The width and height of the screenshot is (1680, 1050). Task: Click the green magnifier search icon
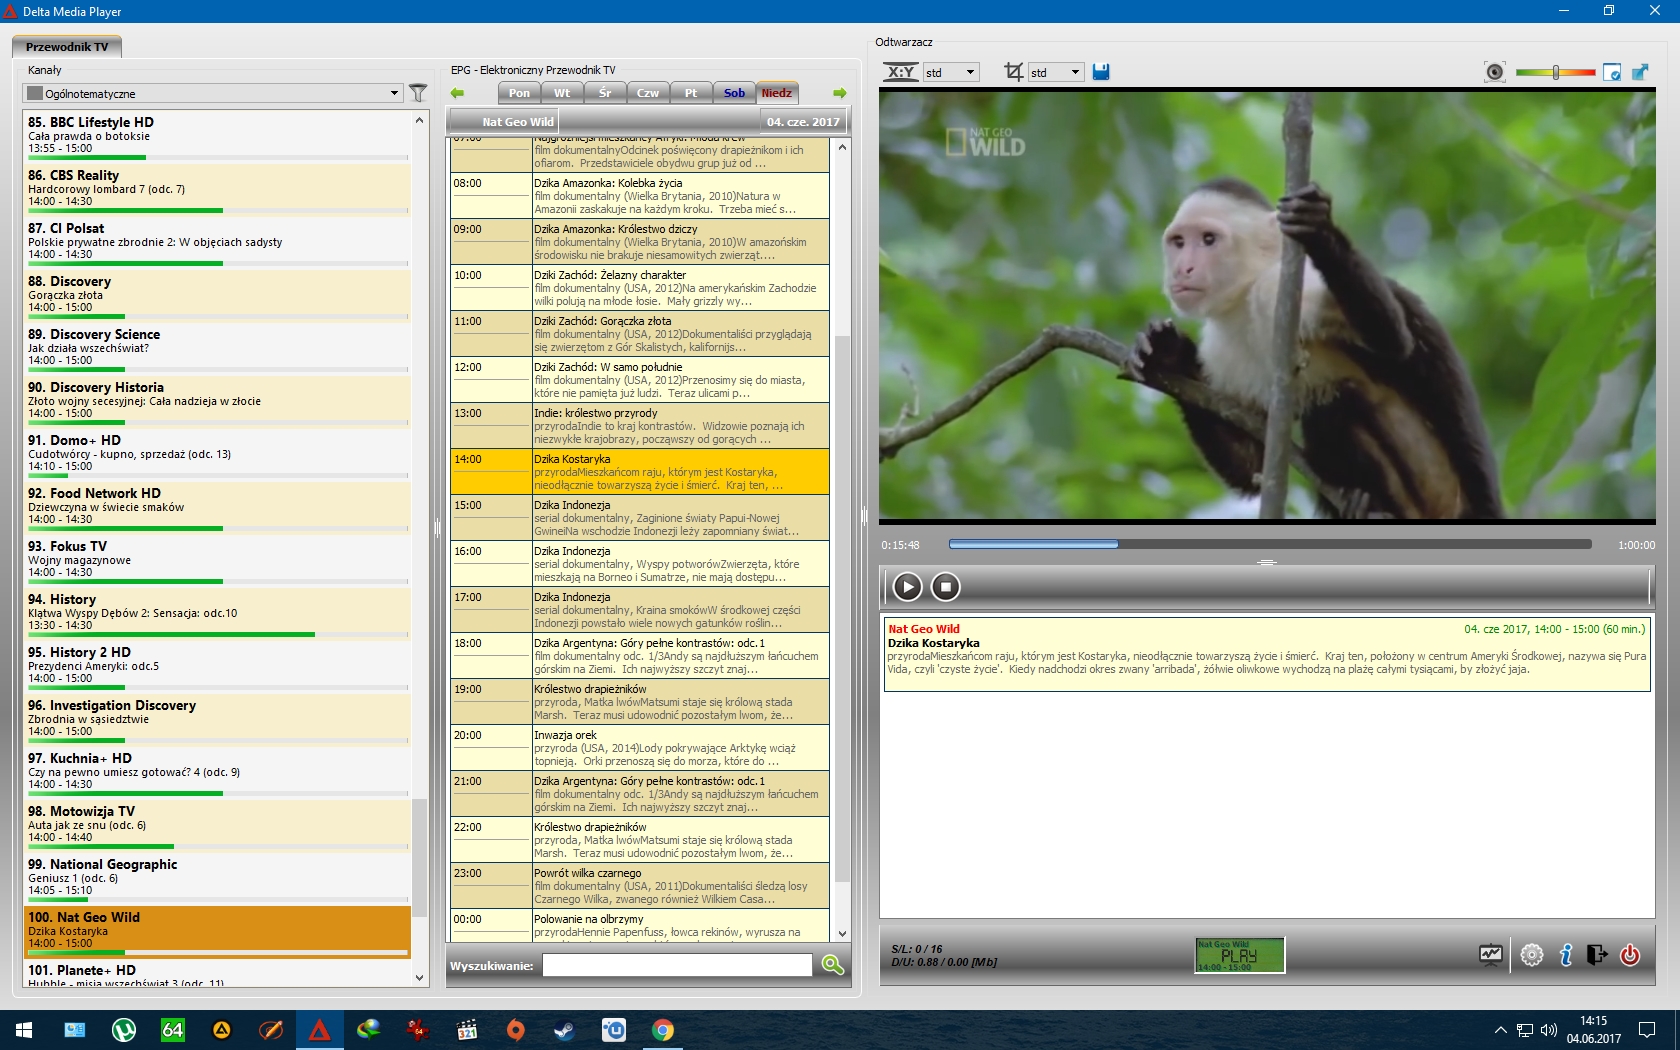pyautogui.click(x=832, y=965)
